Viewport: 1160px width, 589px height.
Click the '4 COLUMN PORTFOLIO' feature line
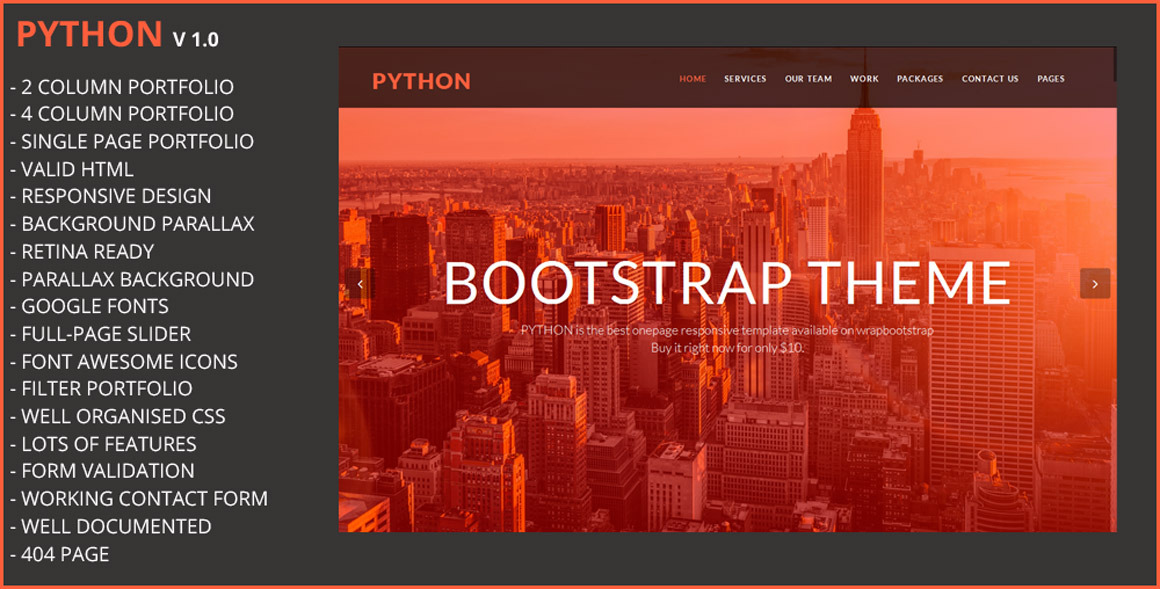(122, 114)
